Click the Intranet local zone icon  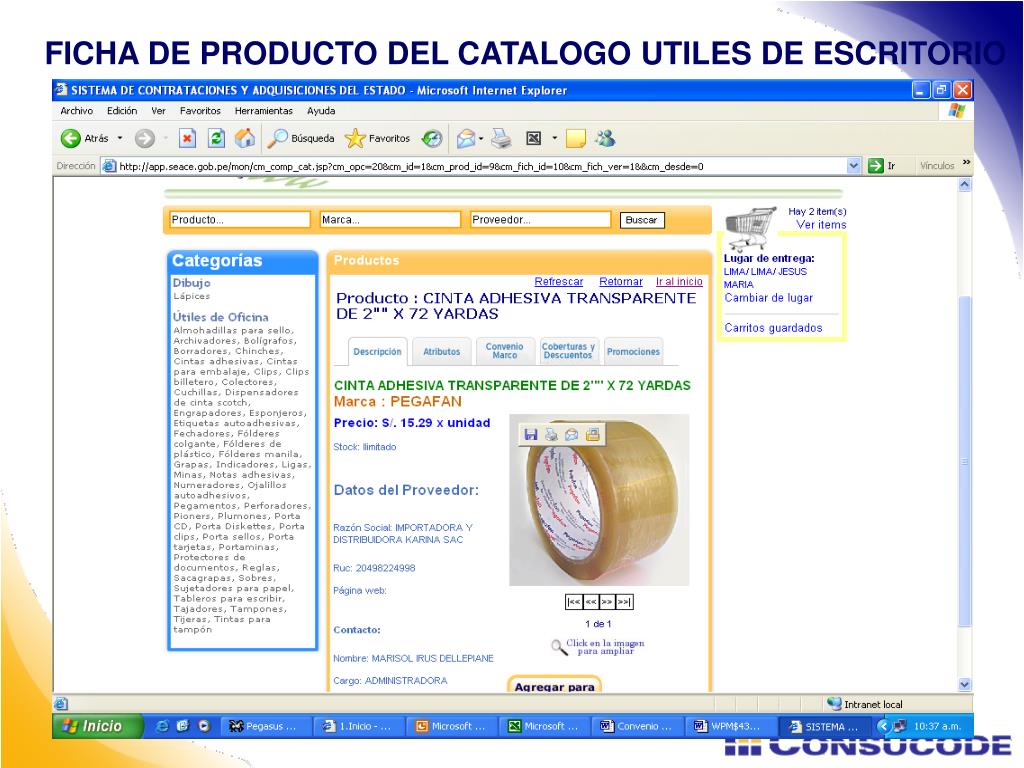tap(834, 703)
